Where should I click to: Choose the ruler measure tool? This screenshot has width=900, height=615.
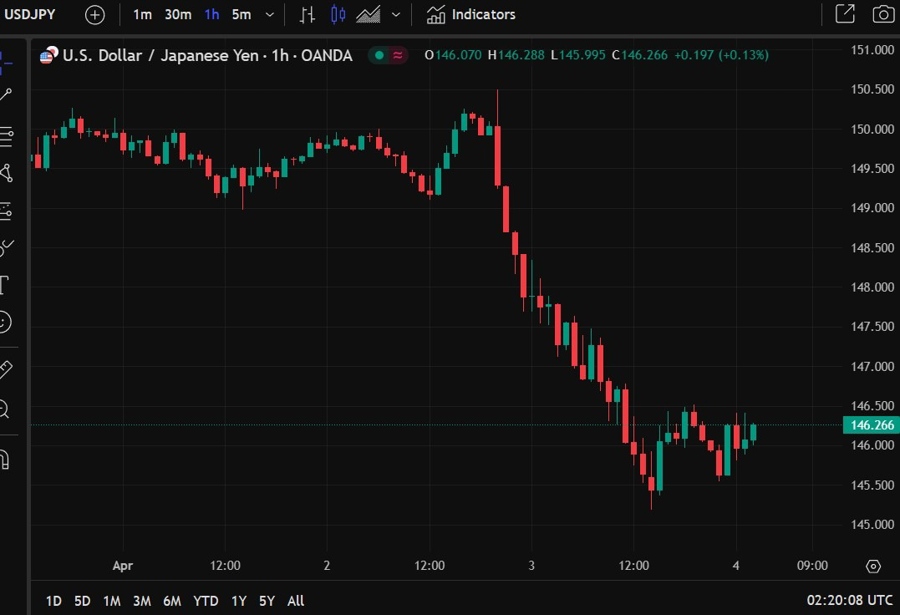[5, 369]
